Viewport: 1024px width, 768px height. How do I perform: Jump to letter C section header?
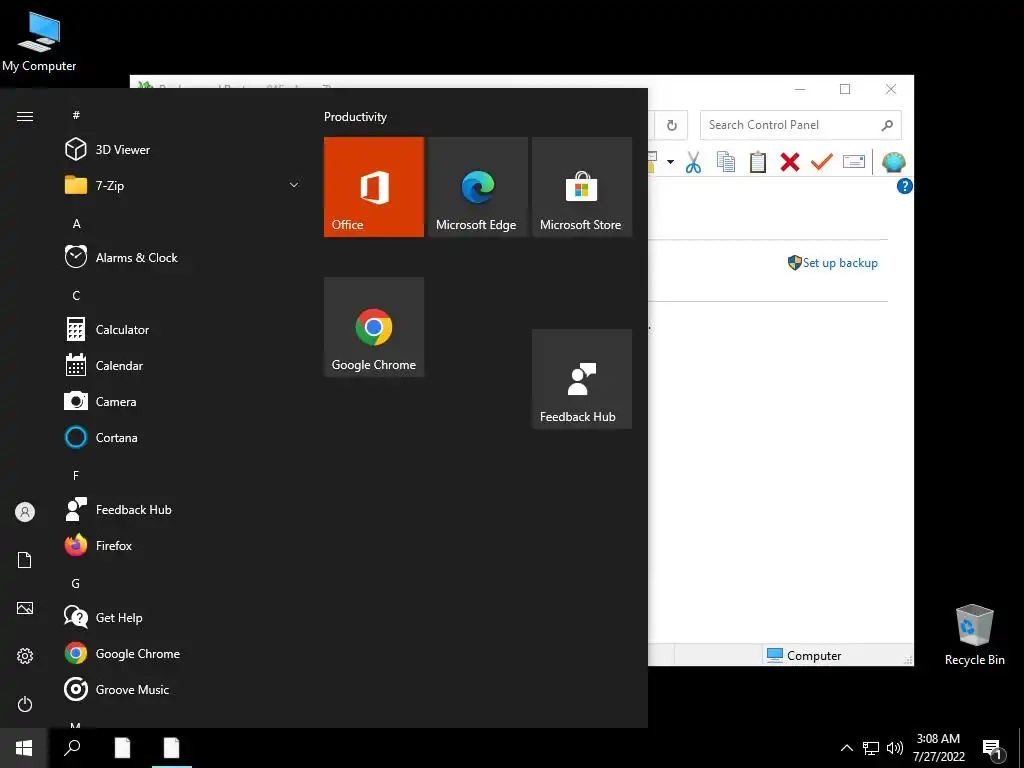pos(76,296)
